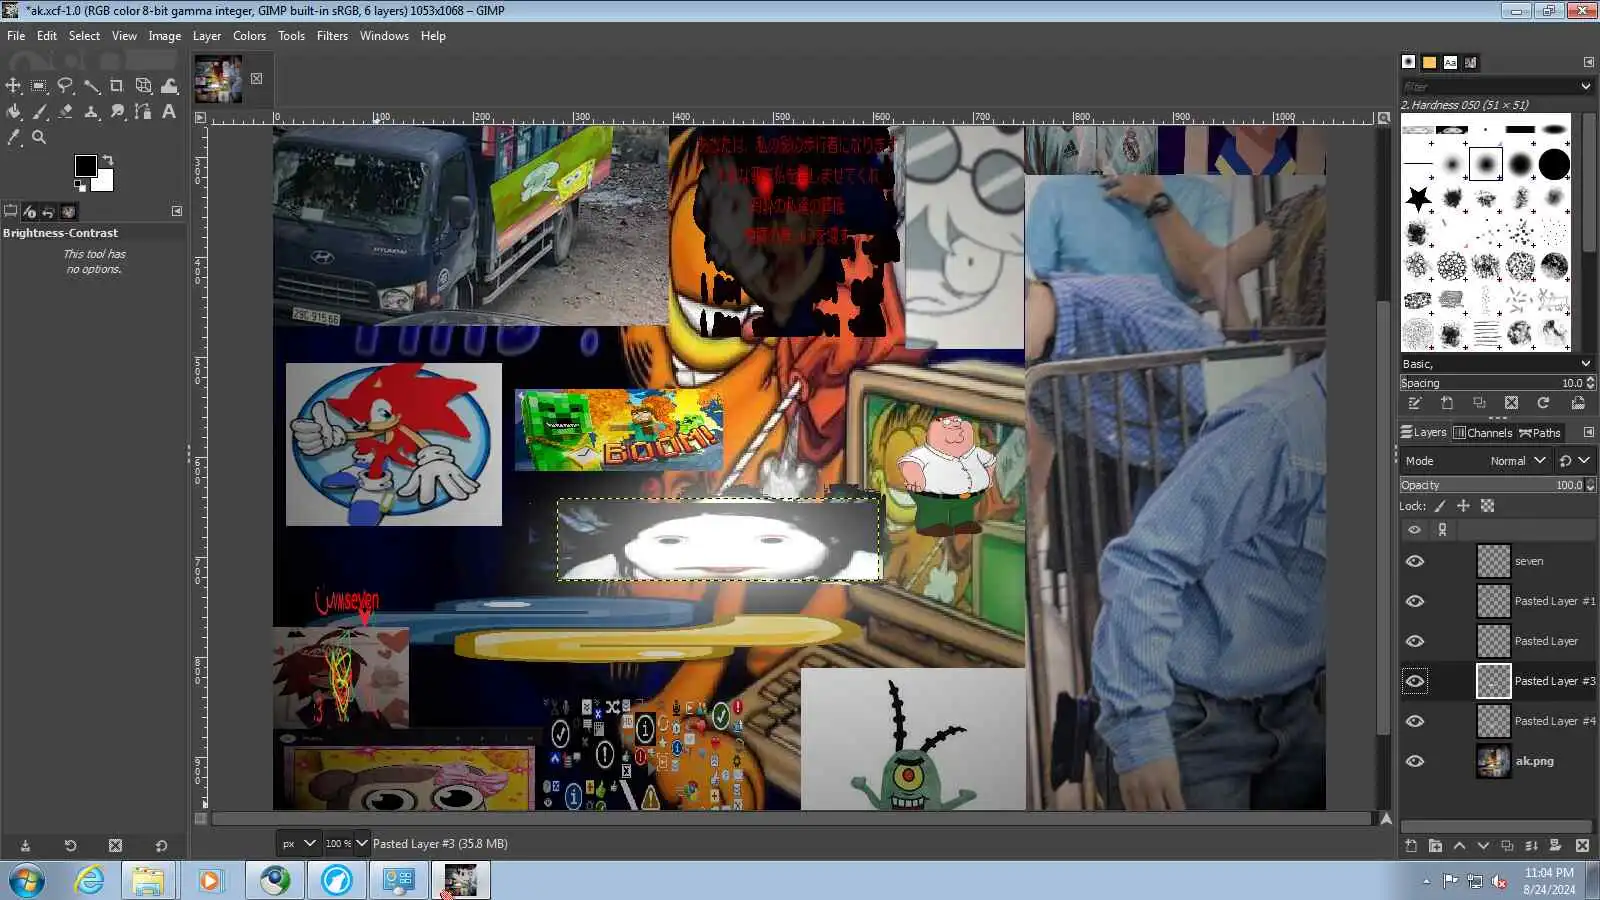
Task: Open the brush filter dropdown arrow
Action: point(1585,87)
